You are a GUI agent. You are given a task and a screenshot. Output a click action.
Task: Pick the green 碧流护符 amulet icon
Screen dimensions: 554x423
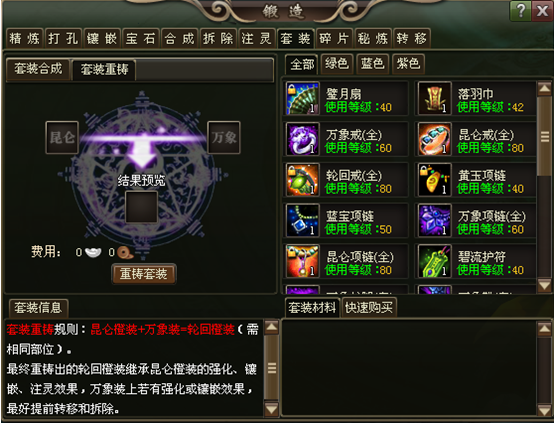point(435,261)
